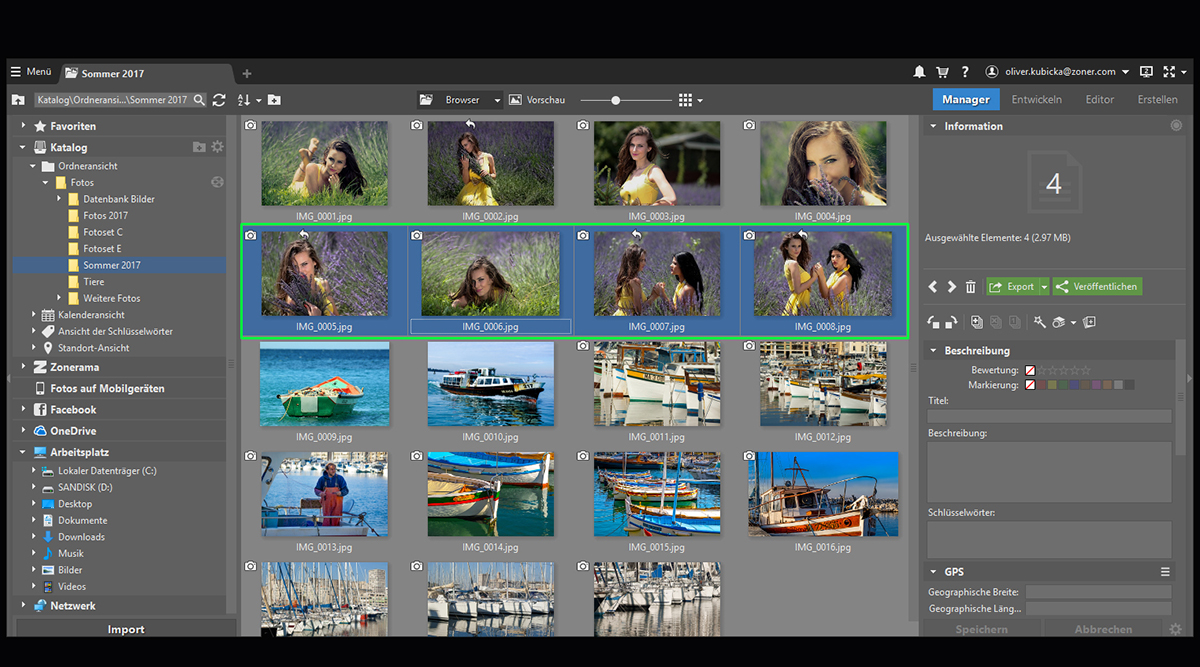Toggle the GPS panel menu lines
Screen dimensions: 1200x667
point(1165,571)
